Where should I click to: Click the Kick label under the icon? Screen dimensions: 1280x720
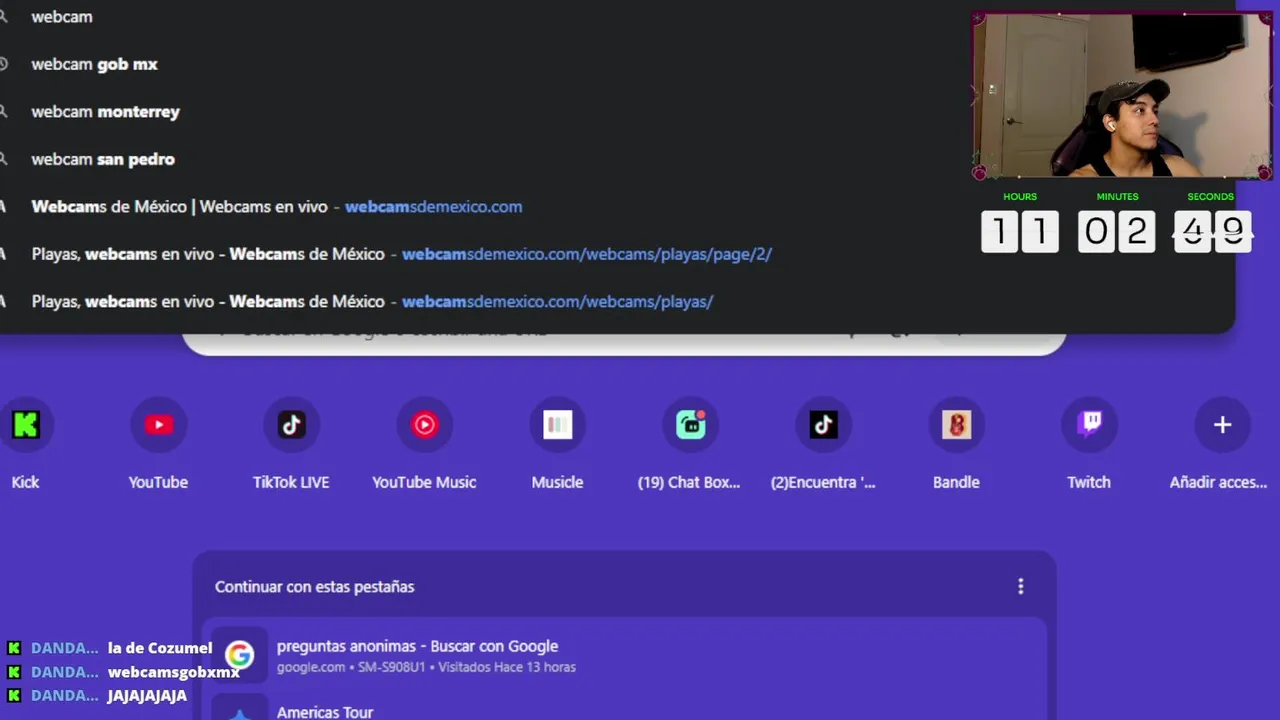[x=25, y=482]
